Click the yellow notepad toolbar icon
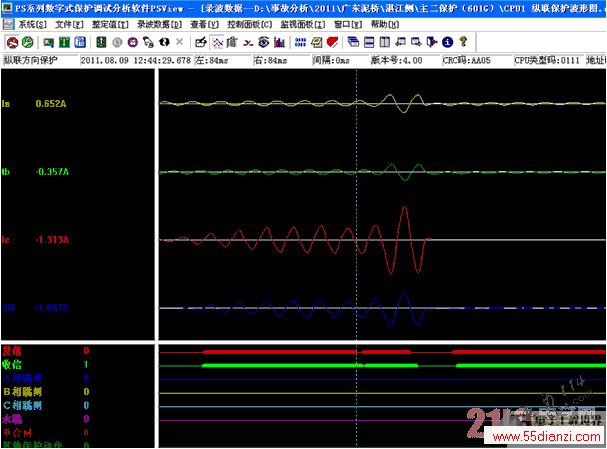This screenshot has height=449, width=607. point(316,42)
